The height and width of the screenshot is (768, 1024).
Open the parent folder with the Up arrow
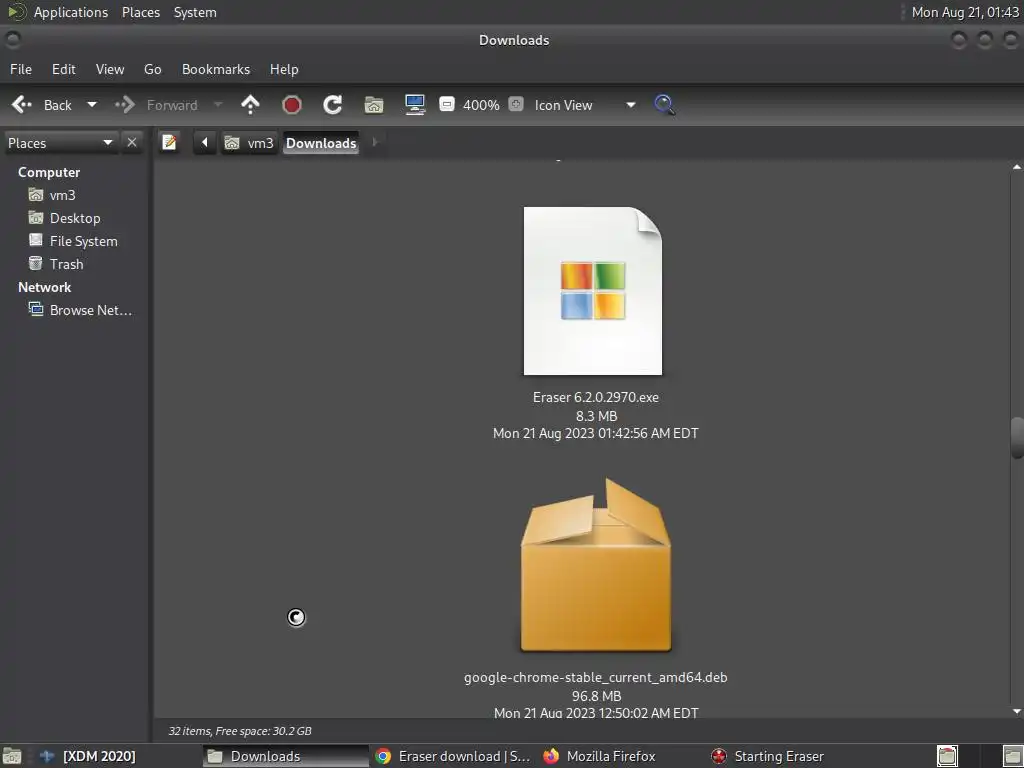tap(250, 104)
